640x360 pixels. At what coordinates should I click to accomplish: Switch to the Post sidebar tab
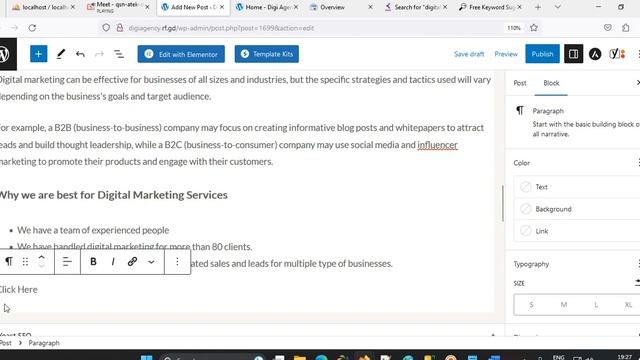point(520,83)
